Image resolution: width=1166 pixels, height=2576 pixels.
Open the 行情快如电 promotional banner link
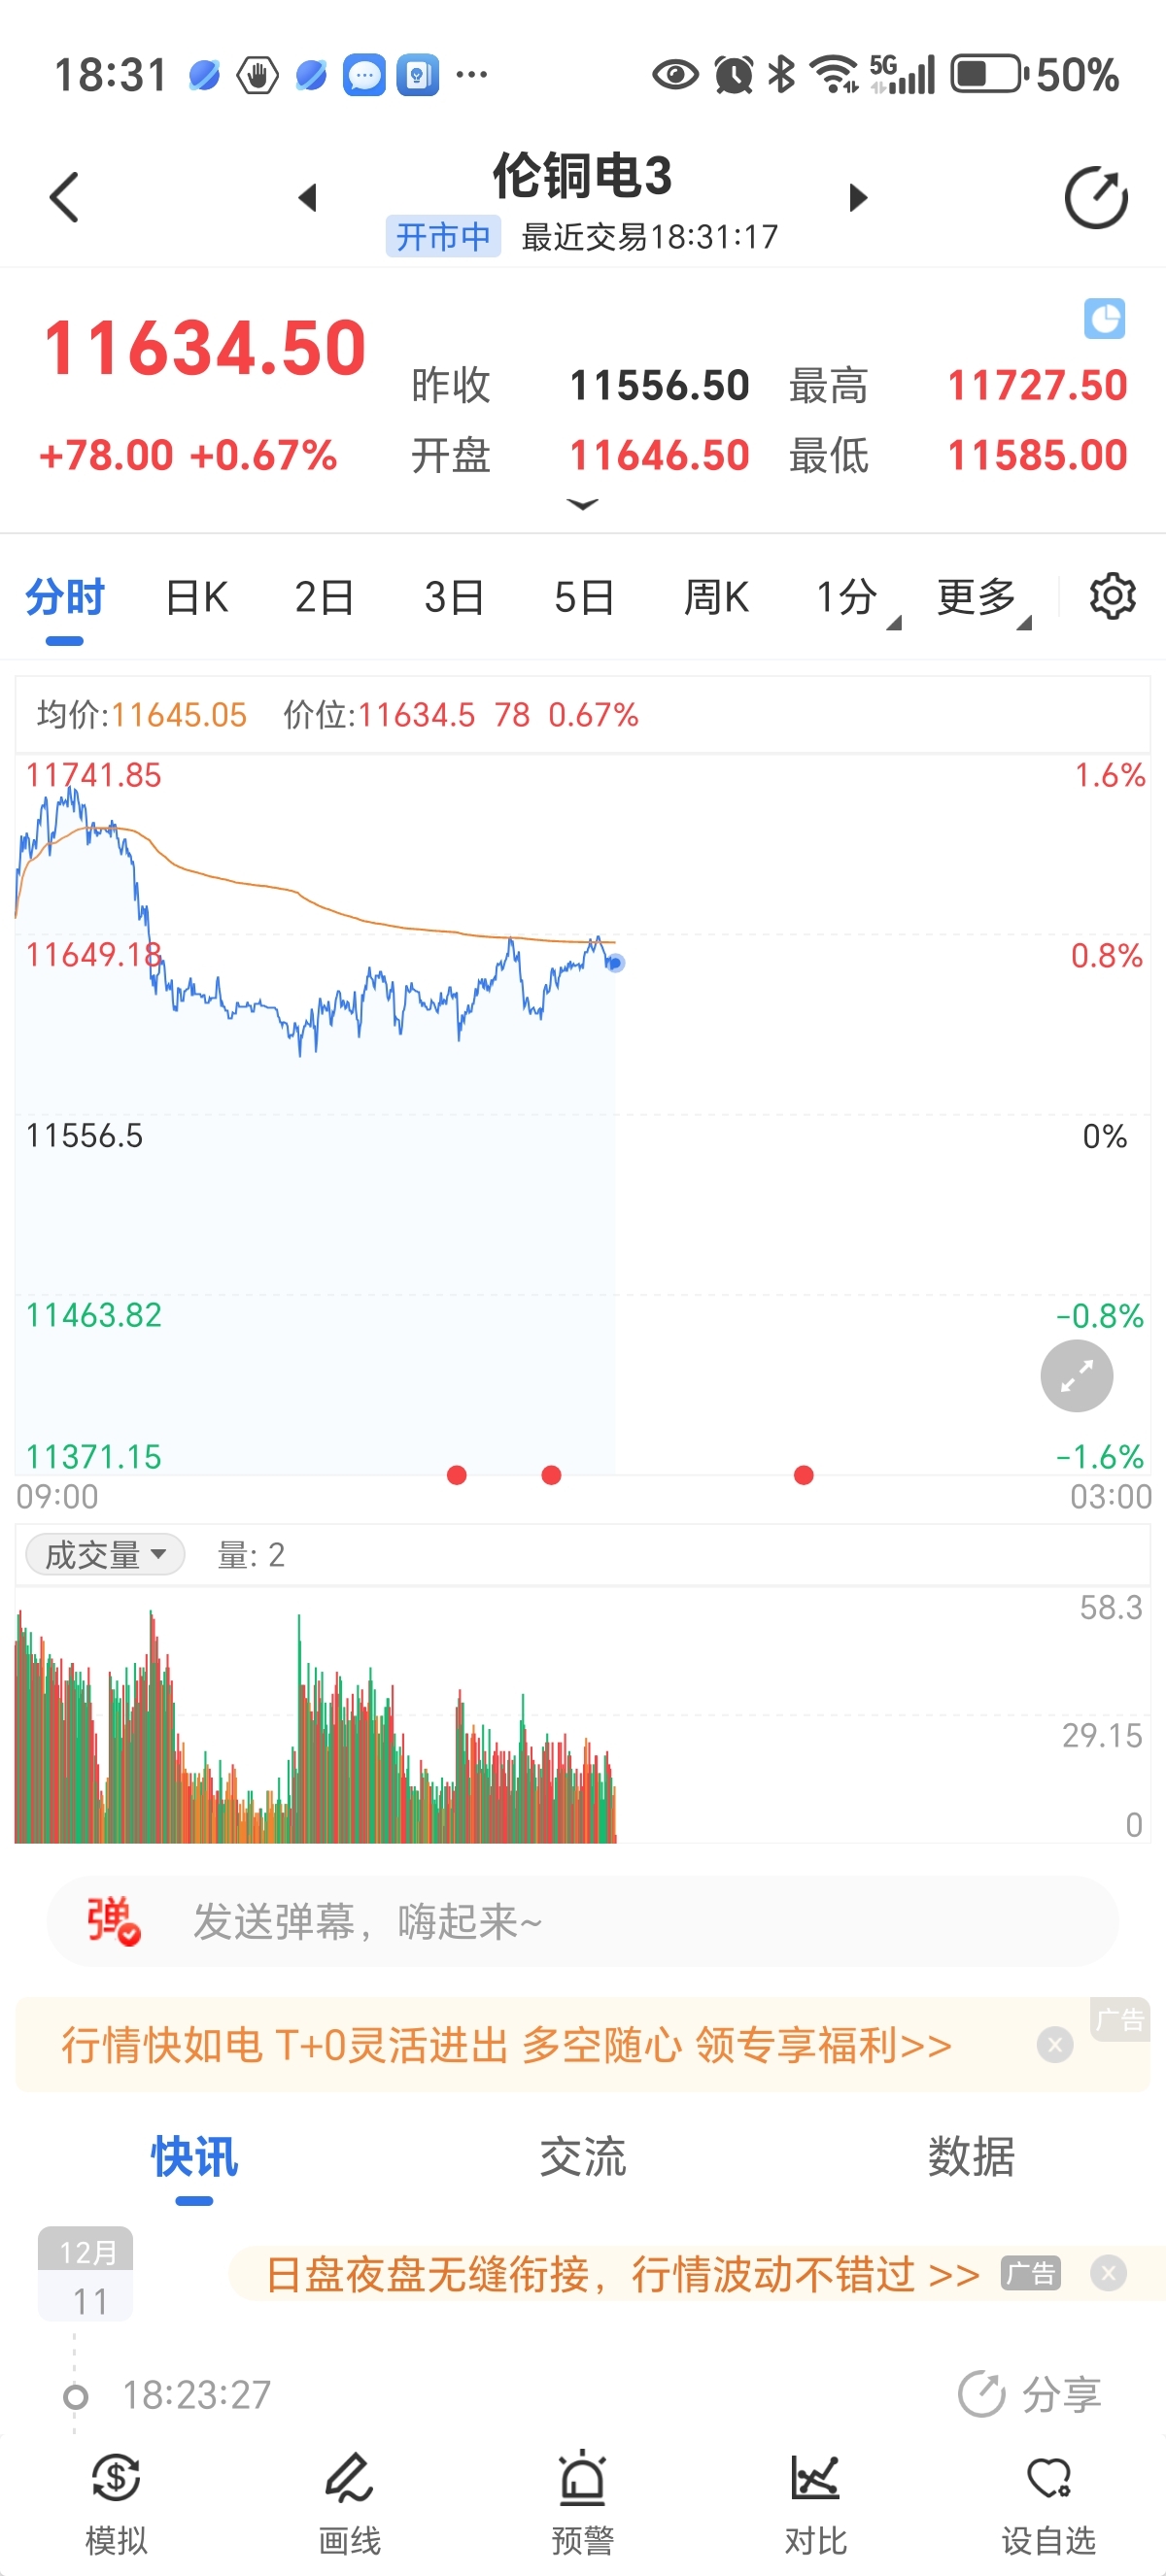(506, 2045)
